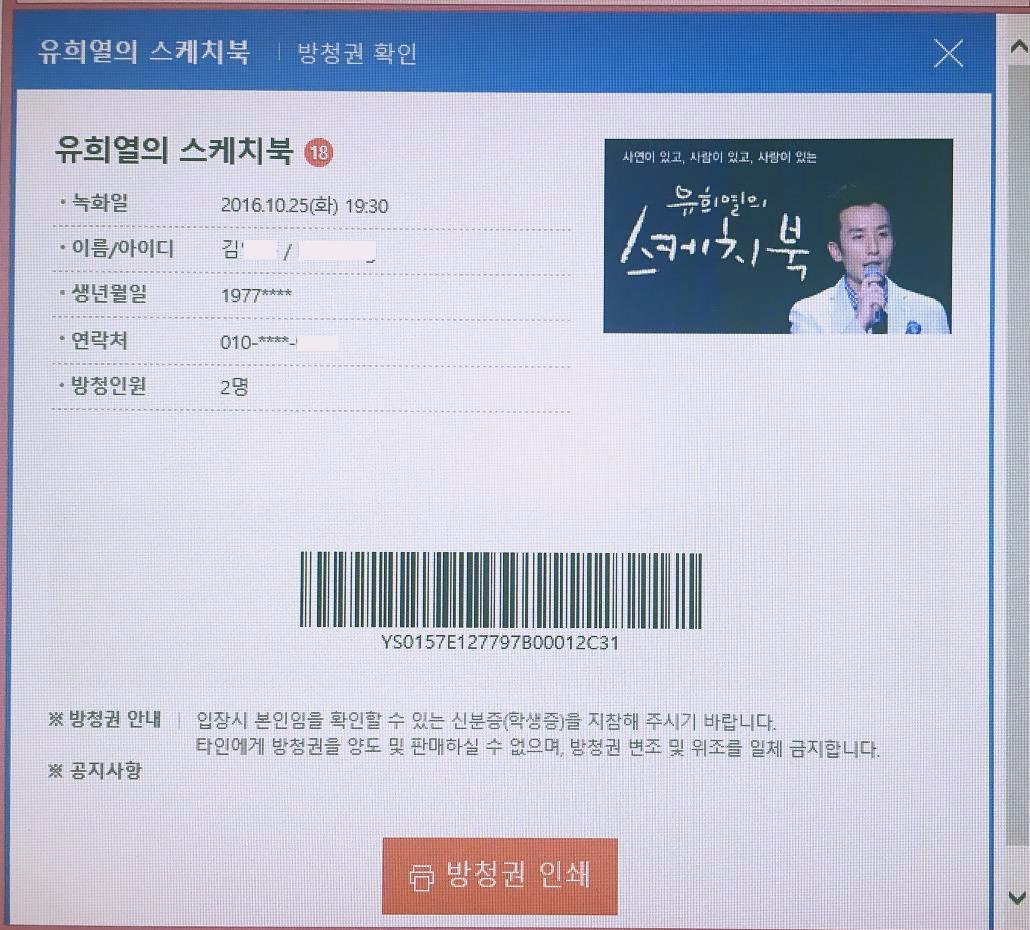This screenshot has height=930, width=1030.
Task: Click the ID verification notice sentence
Action: pos(486,721)
